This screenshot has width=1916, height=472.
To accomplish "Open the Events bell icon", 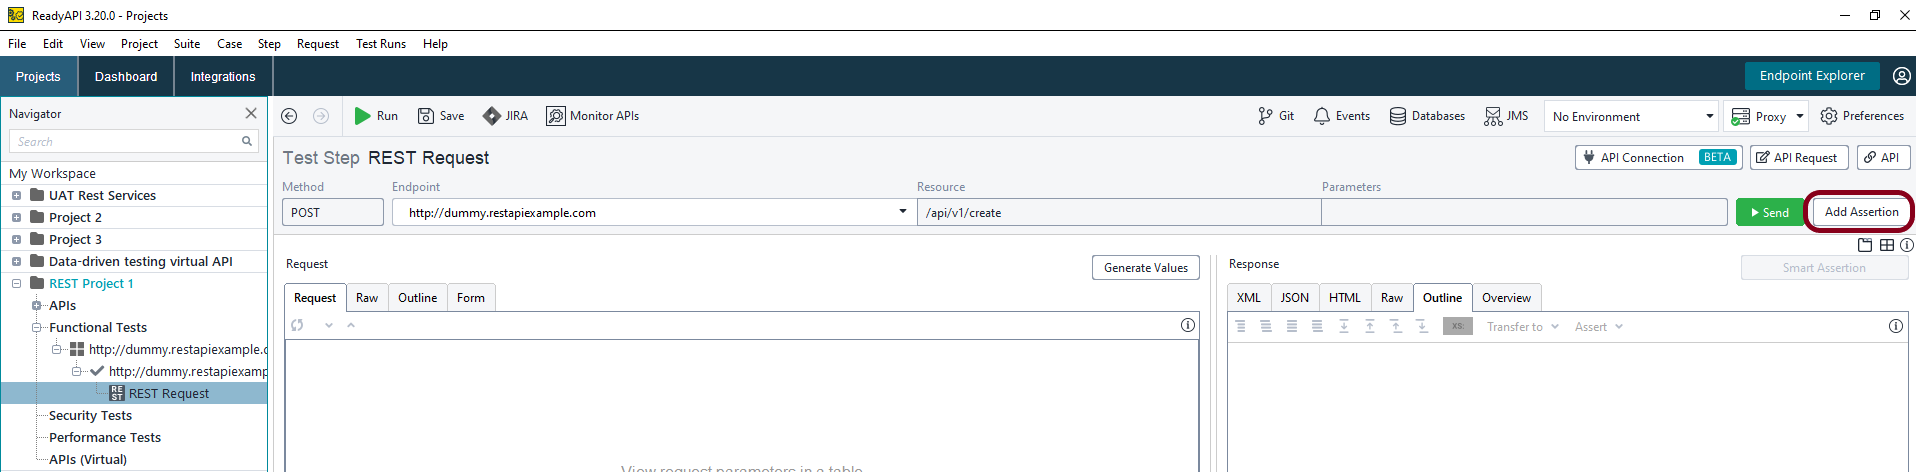I will coord(1321,116).
